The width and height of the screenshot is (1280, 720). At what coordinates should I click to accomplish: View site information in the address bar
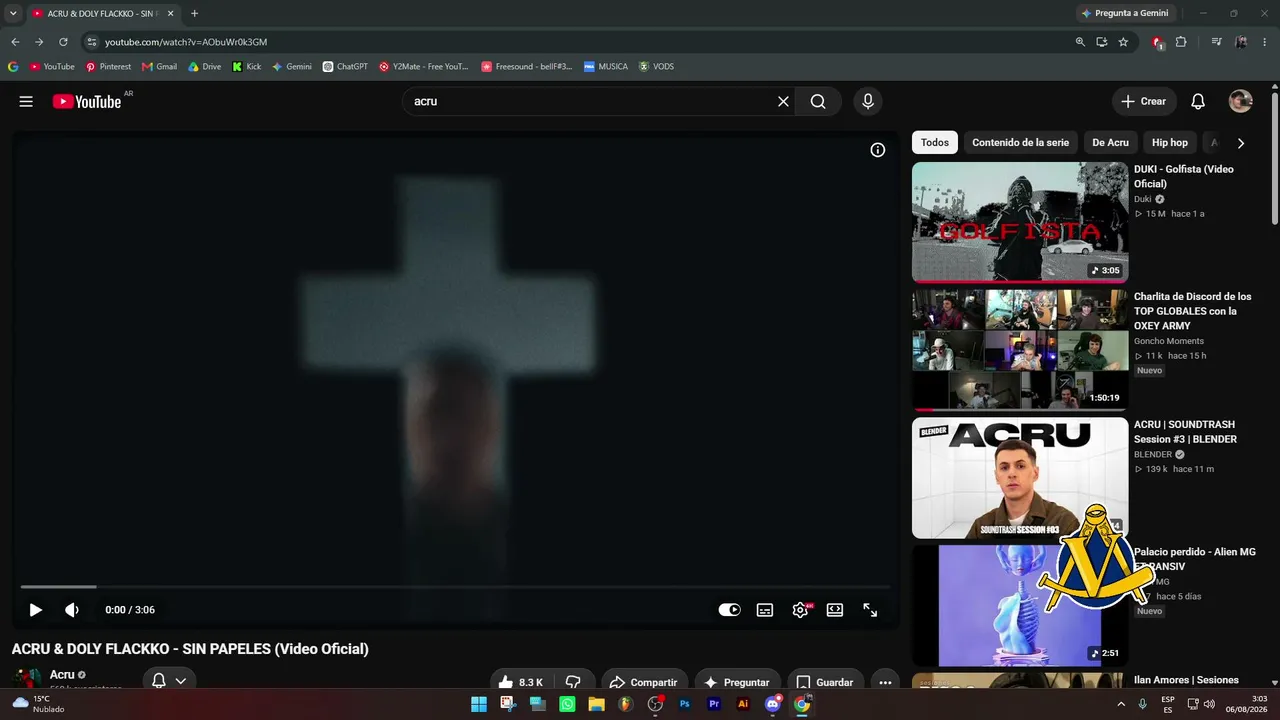92,42
